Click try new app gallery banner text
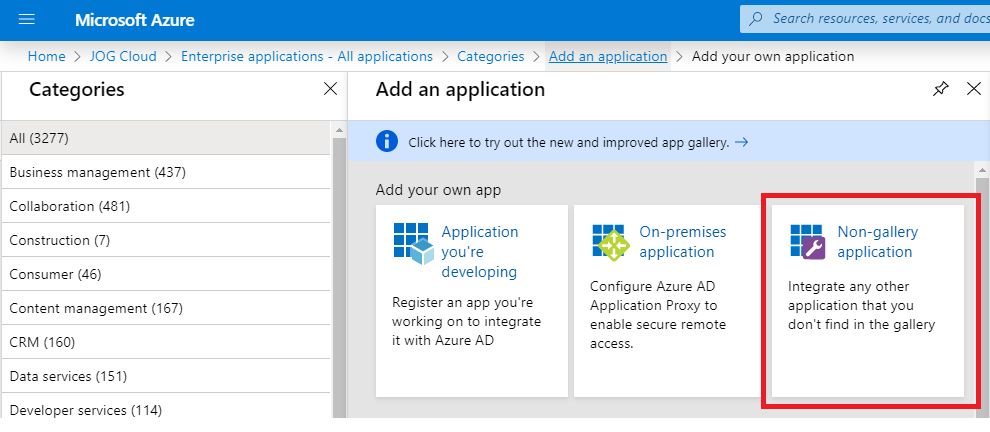The image size is (990, 432). pos(569,143)
